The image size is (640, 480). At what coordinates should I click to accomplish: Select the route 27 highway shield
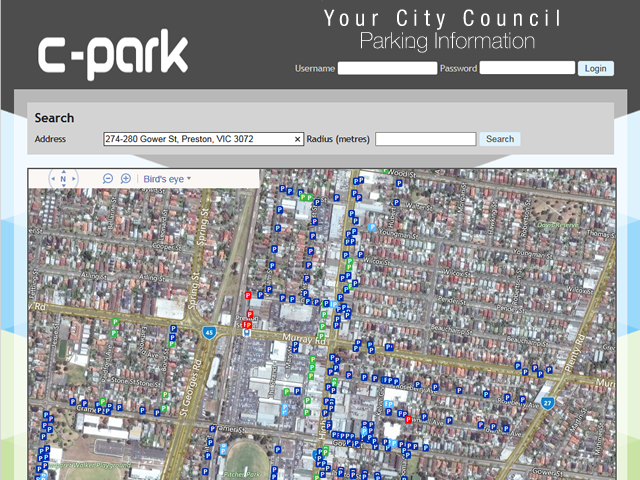pos(548,402)
